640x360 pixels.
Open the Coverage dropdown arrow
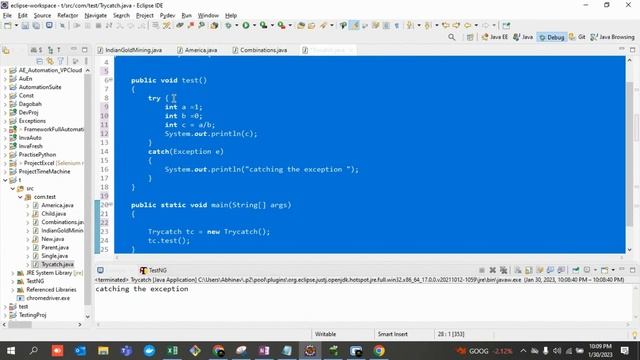[x=272, y=25]
